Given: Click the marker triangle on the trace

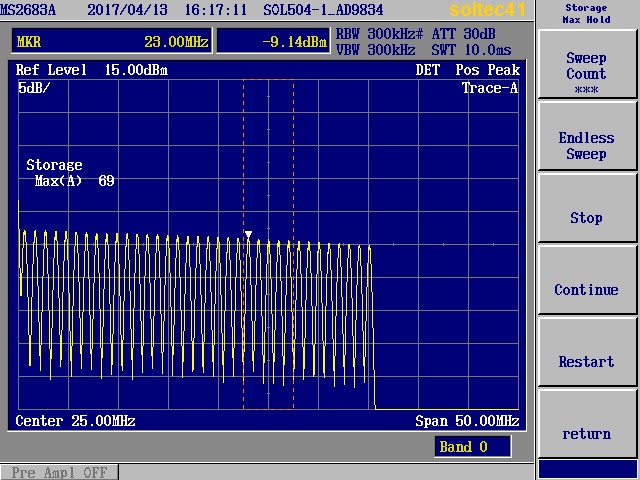Looking at the screenshot, I should point(248,235).
